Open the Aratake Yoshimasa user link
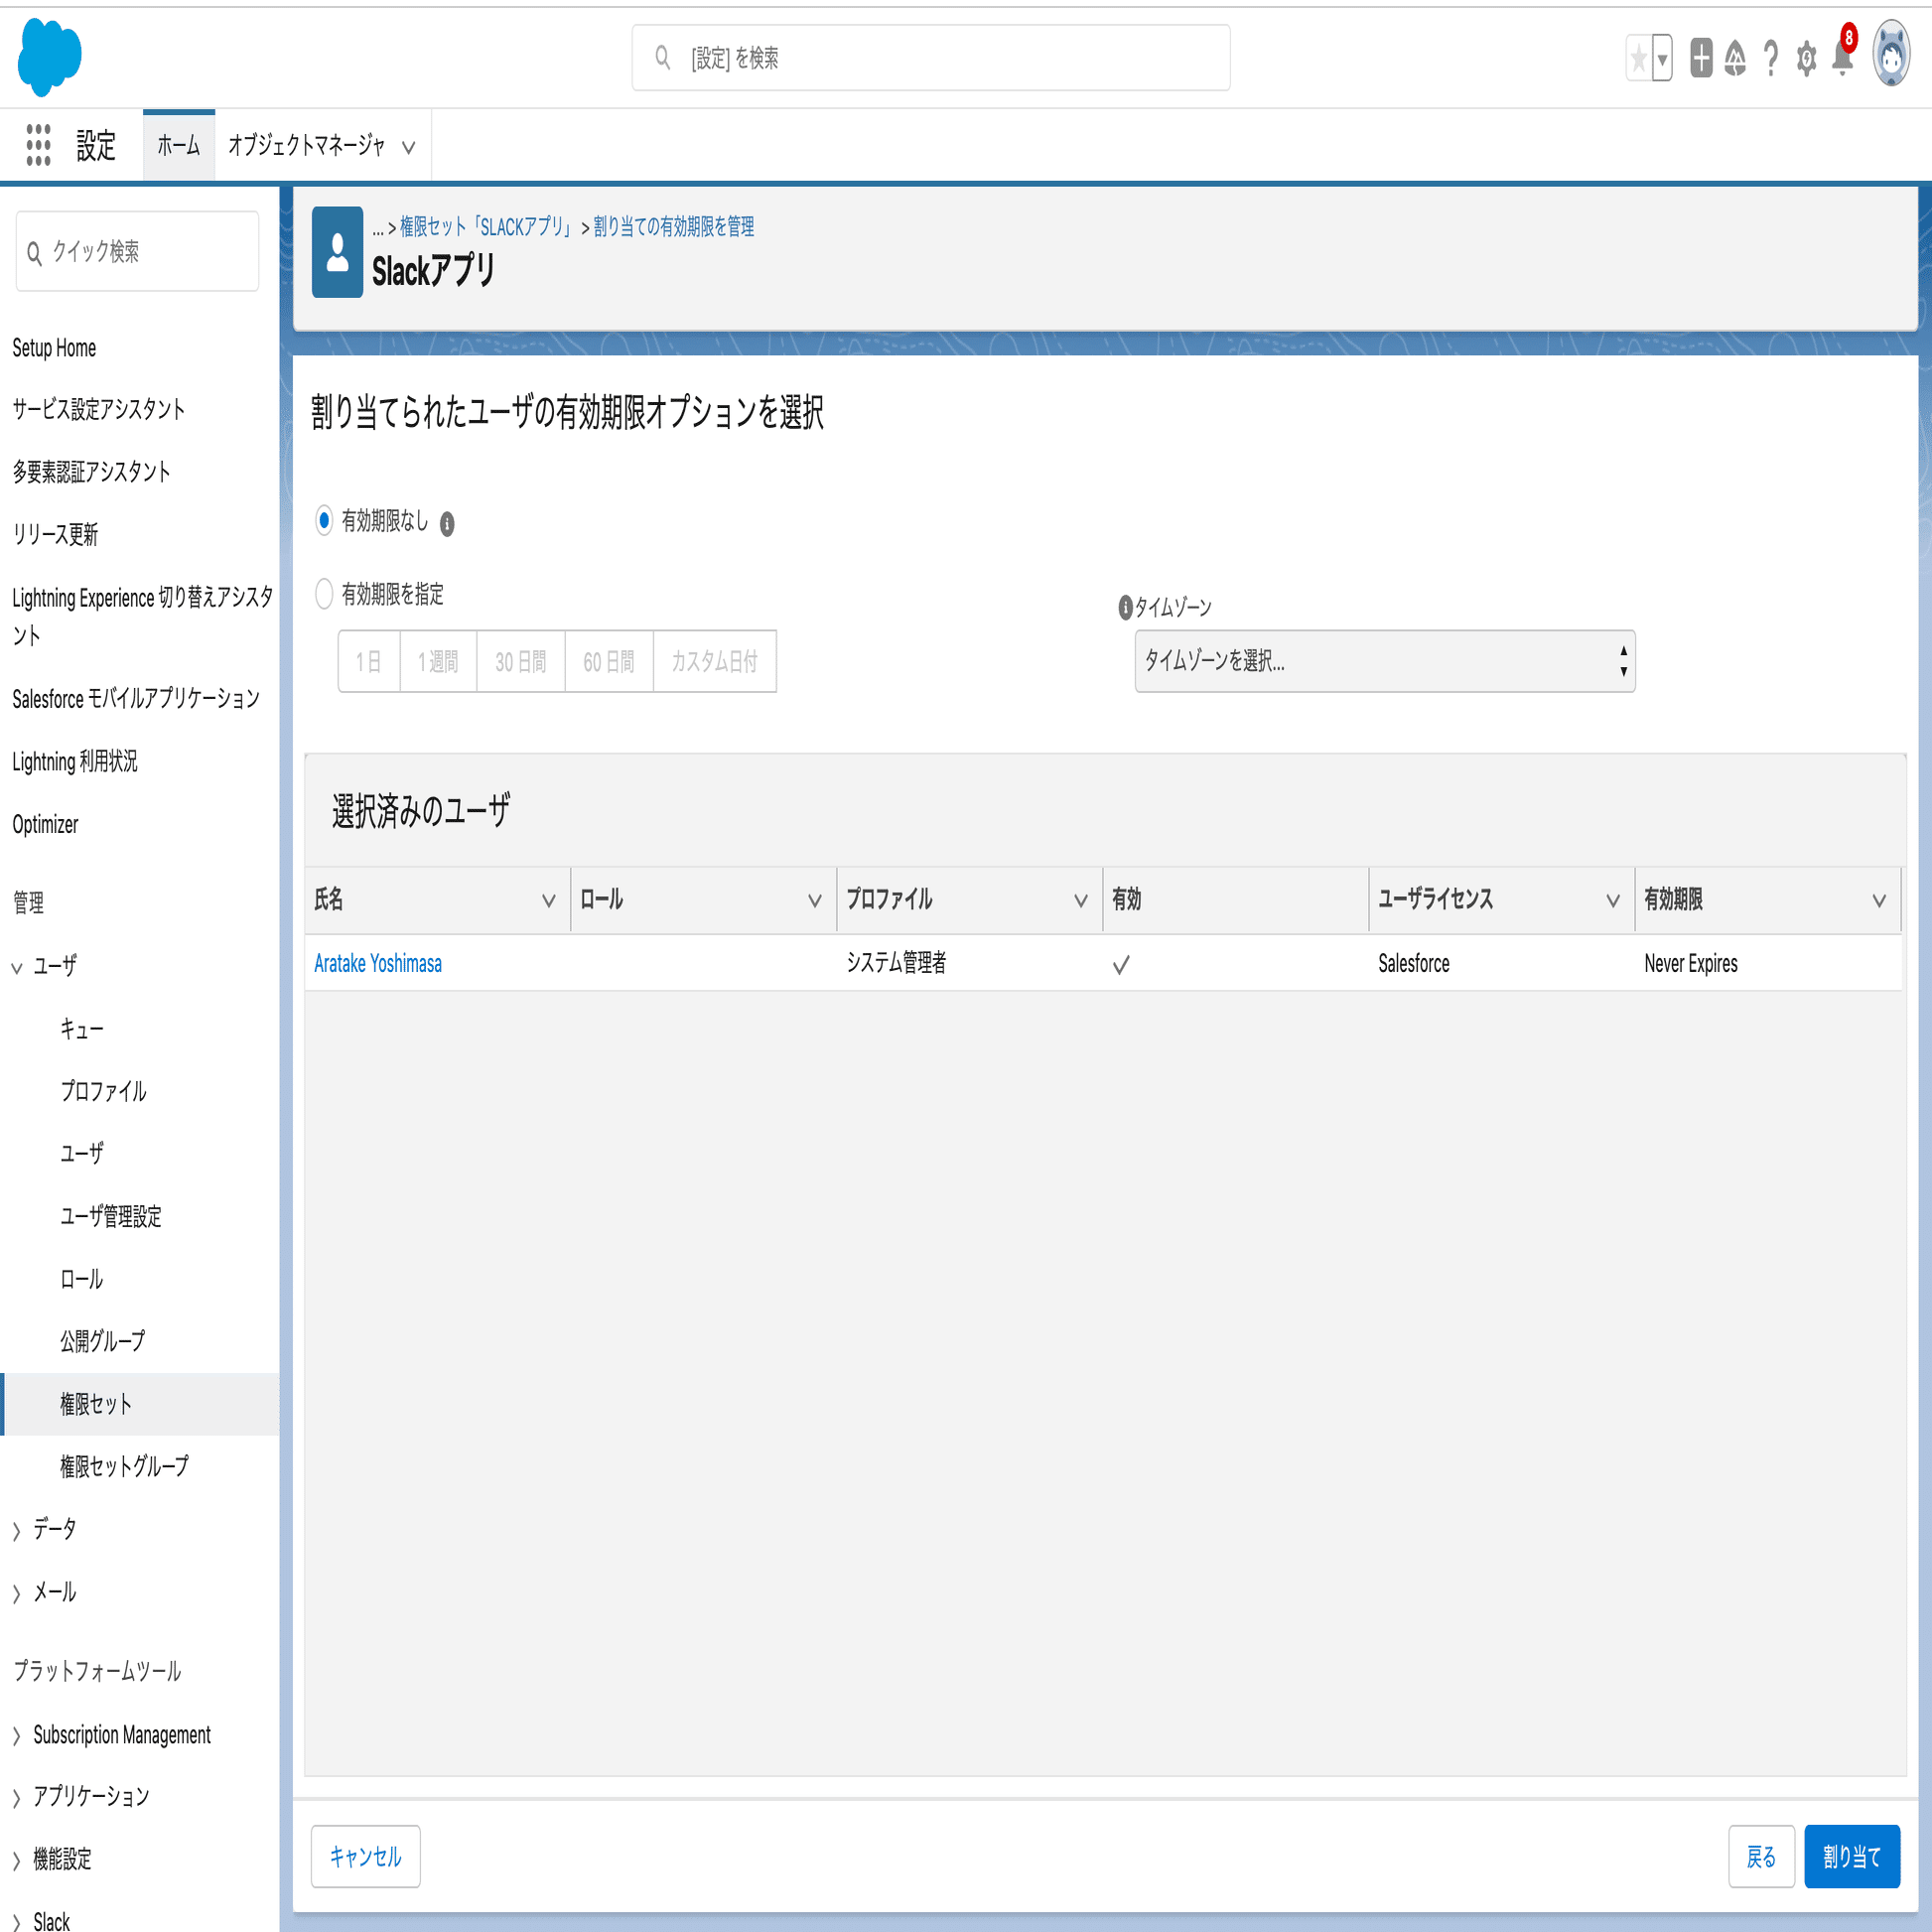 [378, 963]
